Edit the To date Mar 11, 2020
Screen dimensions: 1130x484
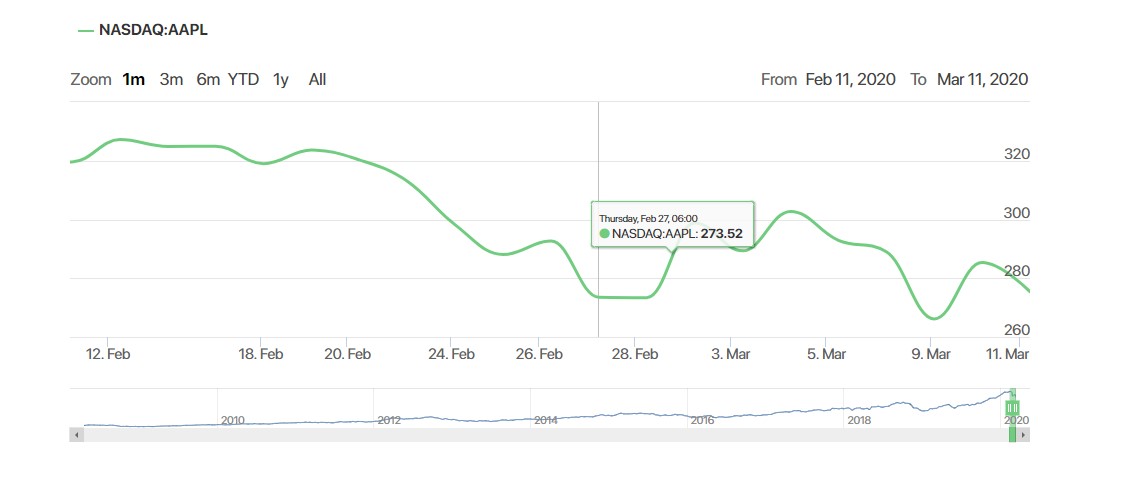(982, 80)
